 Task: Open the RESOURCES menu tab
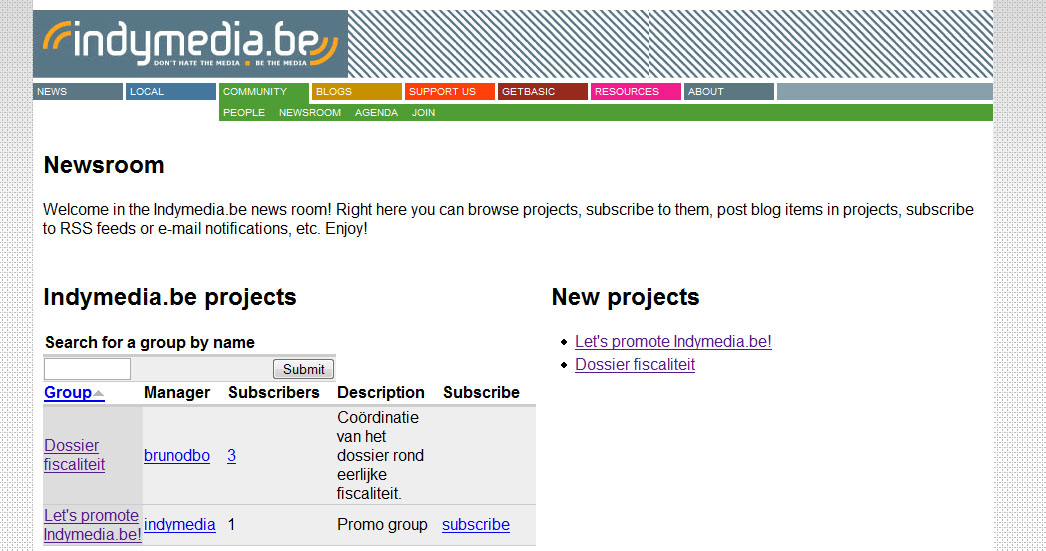[636, 91]
